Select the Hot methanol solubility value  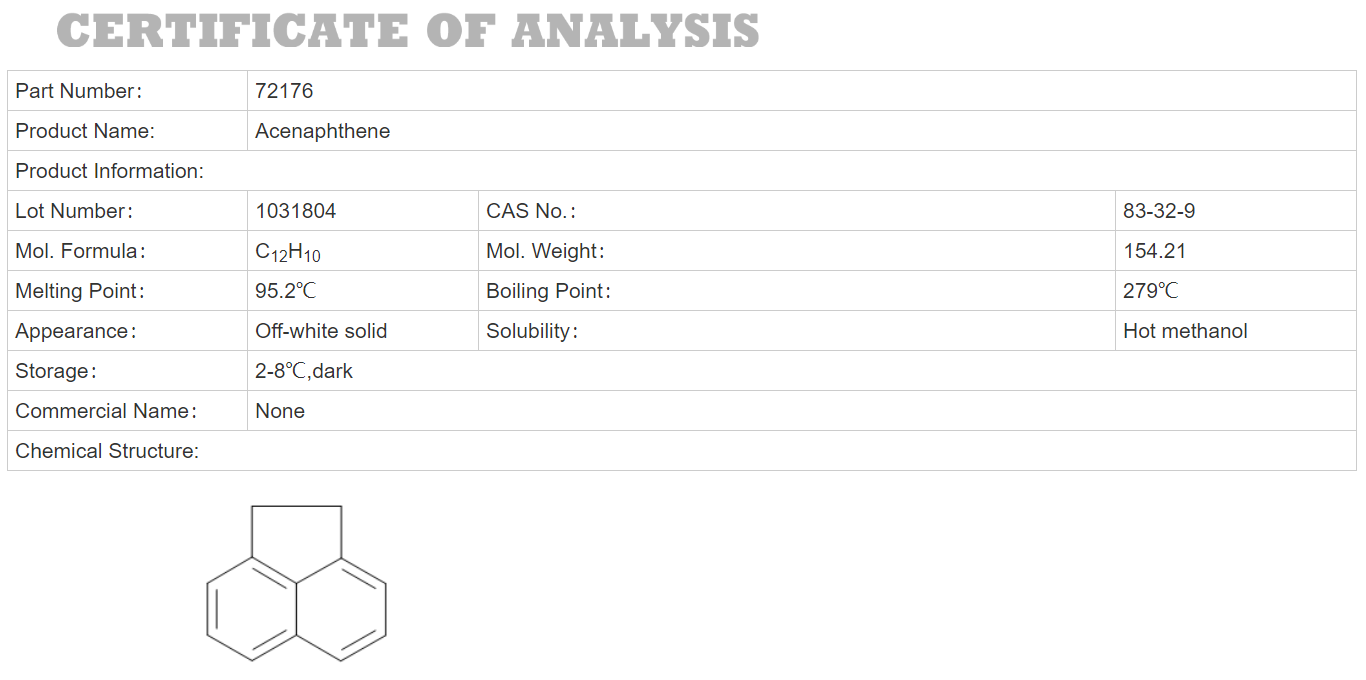pos(1185,331)
